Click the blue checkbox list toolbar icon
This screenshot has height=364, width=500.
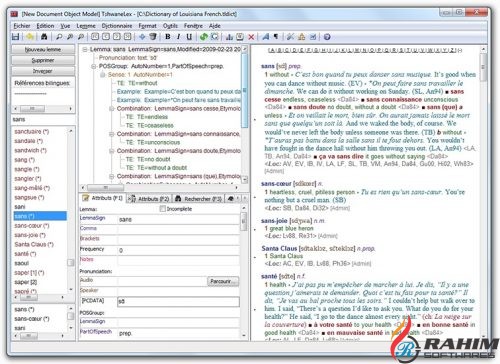coord(313,37)
